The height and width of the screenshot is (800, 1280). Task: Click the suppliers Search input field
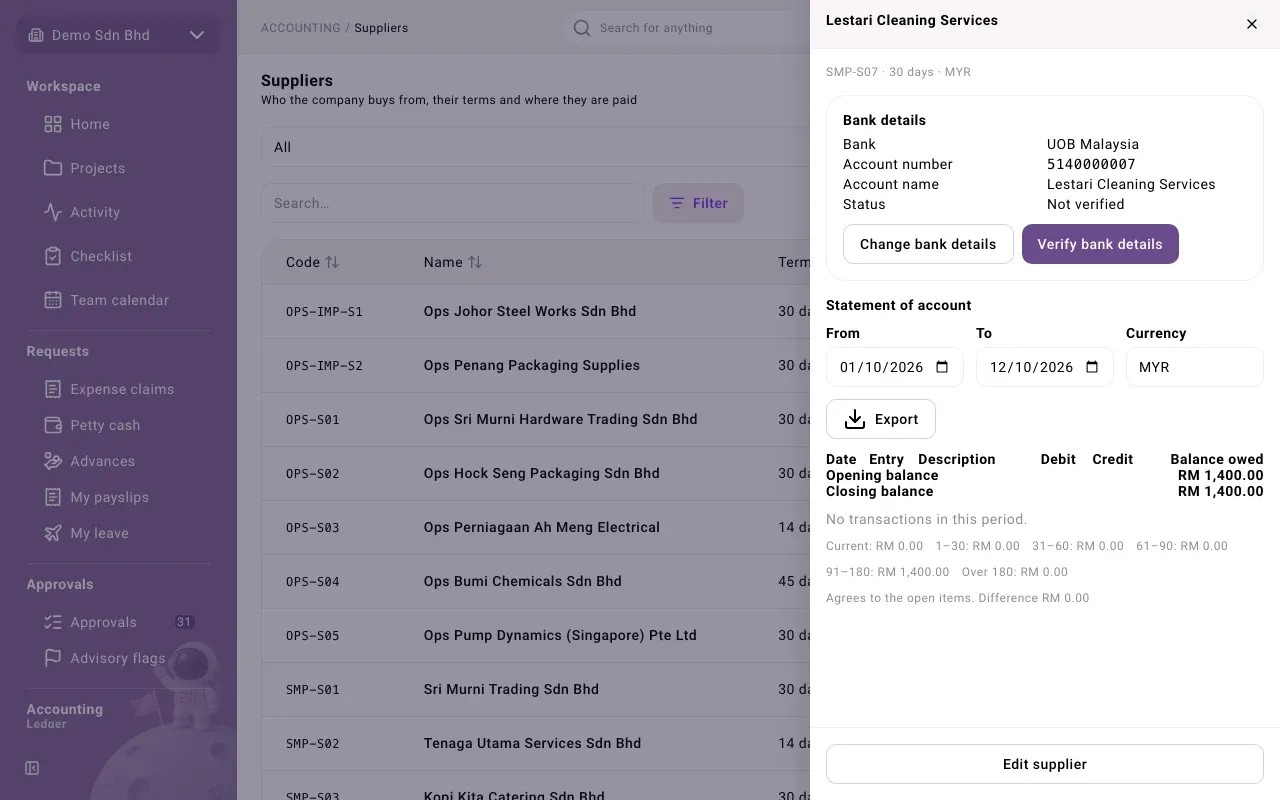(453, 203)
